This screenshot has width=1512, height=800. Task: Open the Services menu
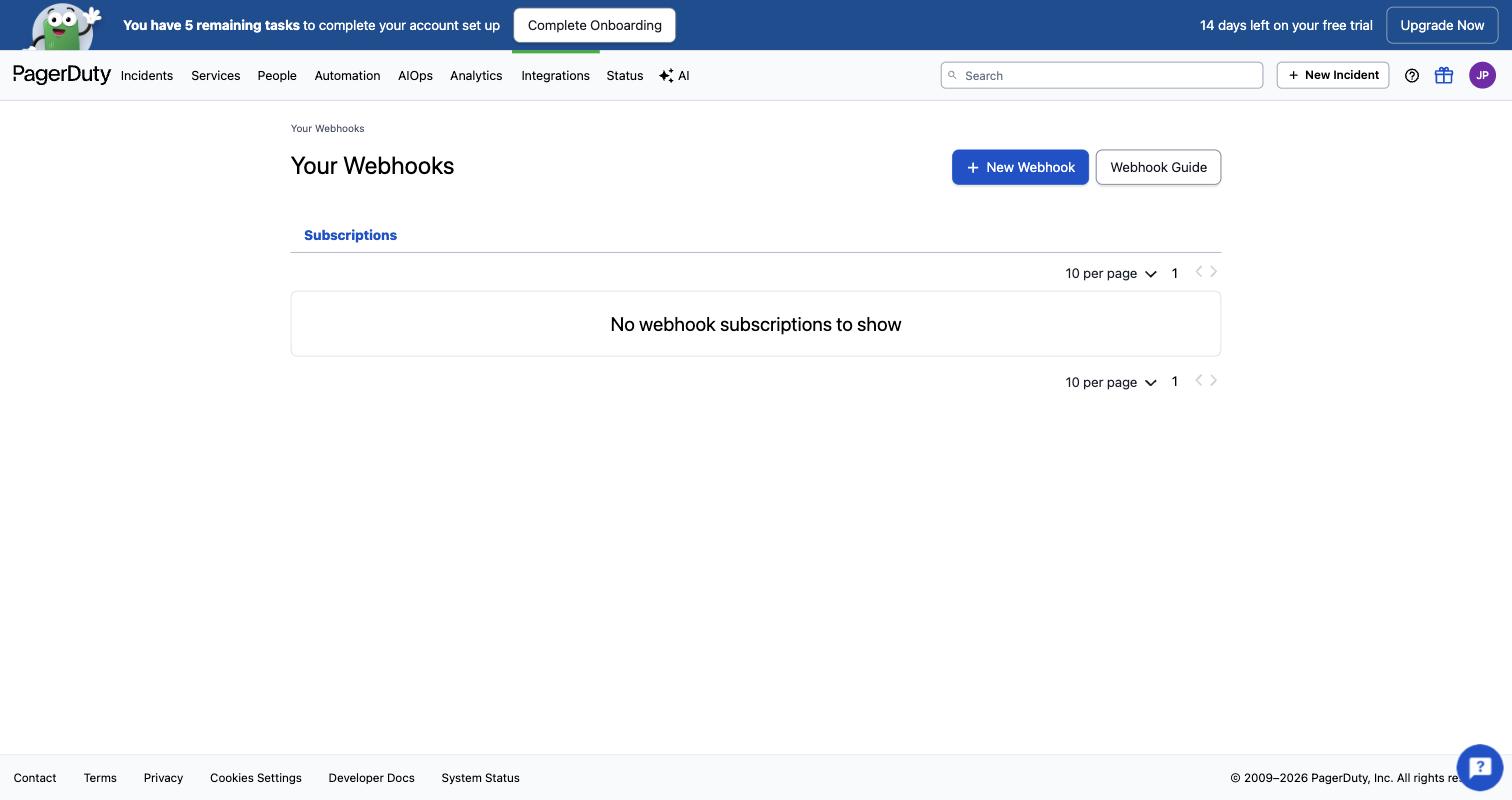[216, 75]
